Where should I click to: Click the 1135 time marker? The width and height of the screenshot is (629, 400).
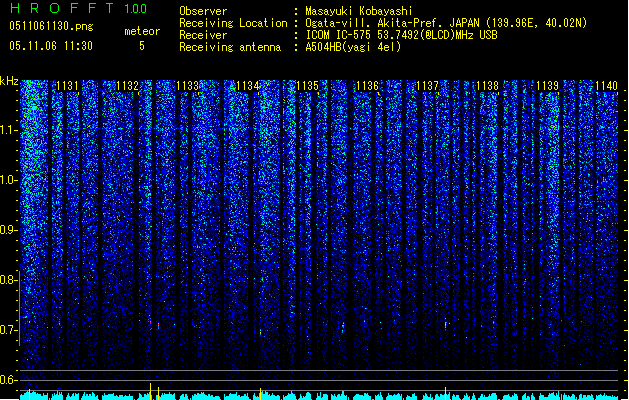pyautogui.click(x=307, y=85)
